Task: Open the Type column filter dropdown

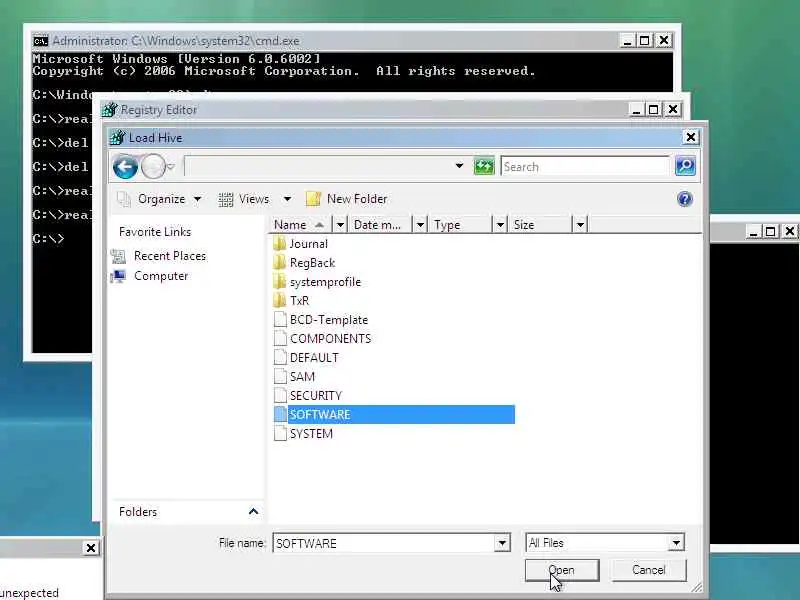Action: tap(500, 224)
